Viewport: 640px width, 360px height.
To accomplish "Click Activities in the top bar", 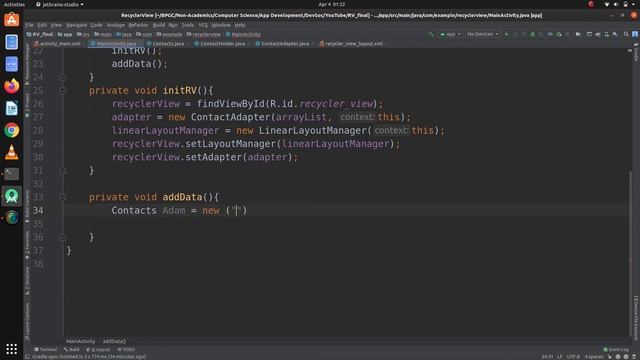I will 14,4.
